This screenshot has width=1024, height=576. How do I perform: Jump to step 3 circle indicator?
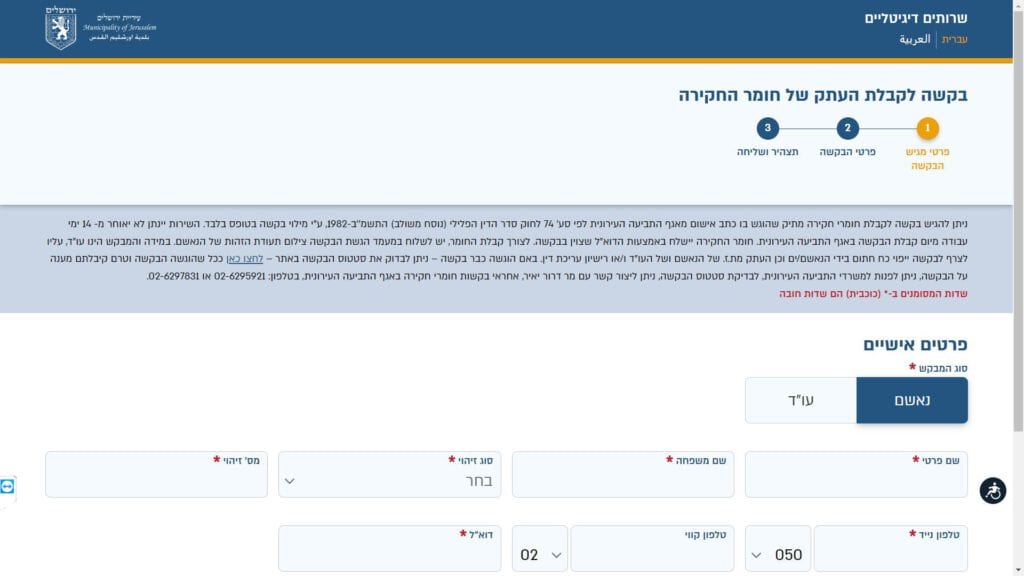pyautogui.click(x=767, y=128)
